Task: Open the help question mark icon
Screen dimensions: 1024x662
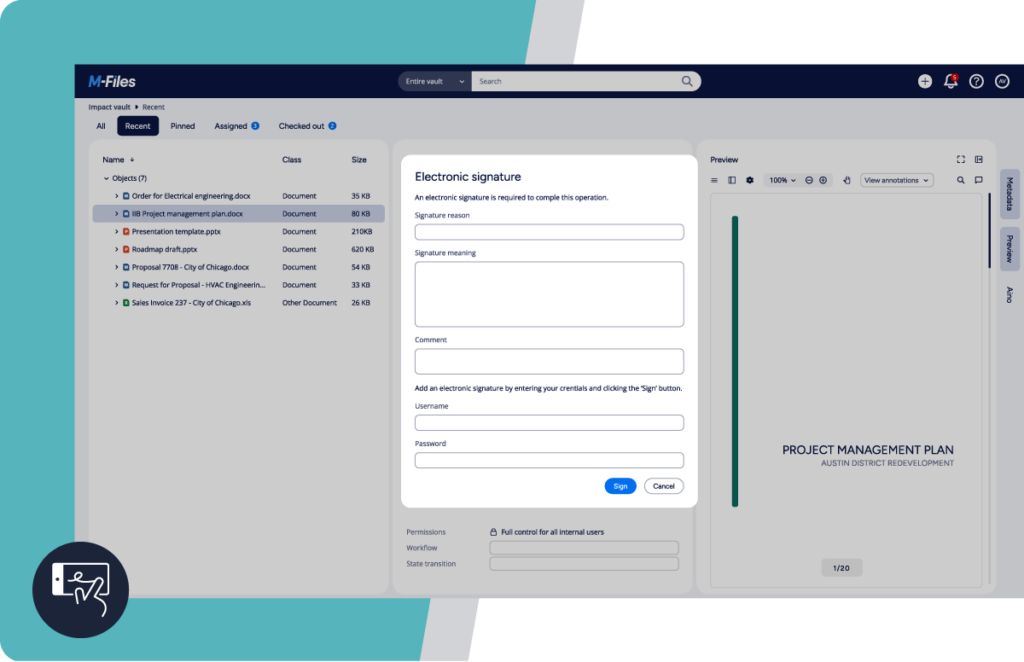Action: point(976,81)
